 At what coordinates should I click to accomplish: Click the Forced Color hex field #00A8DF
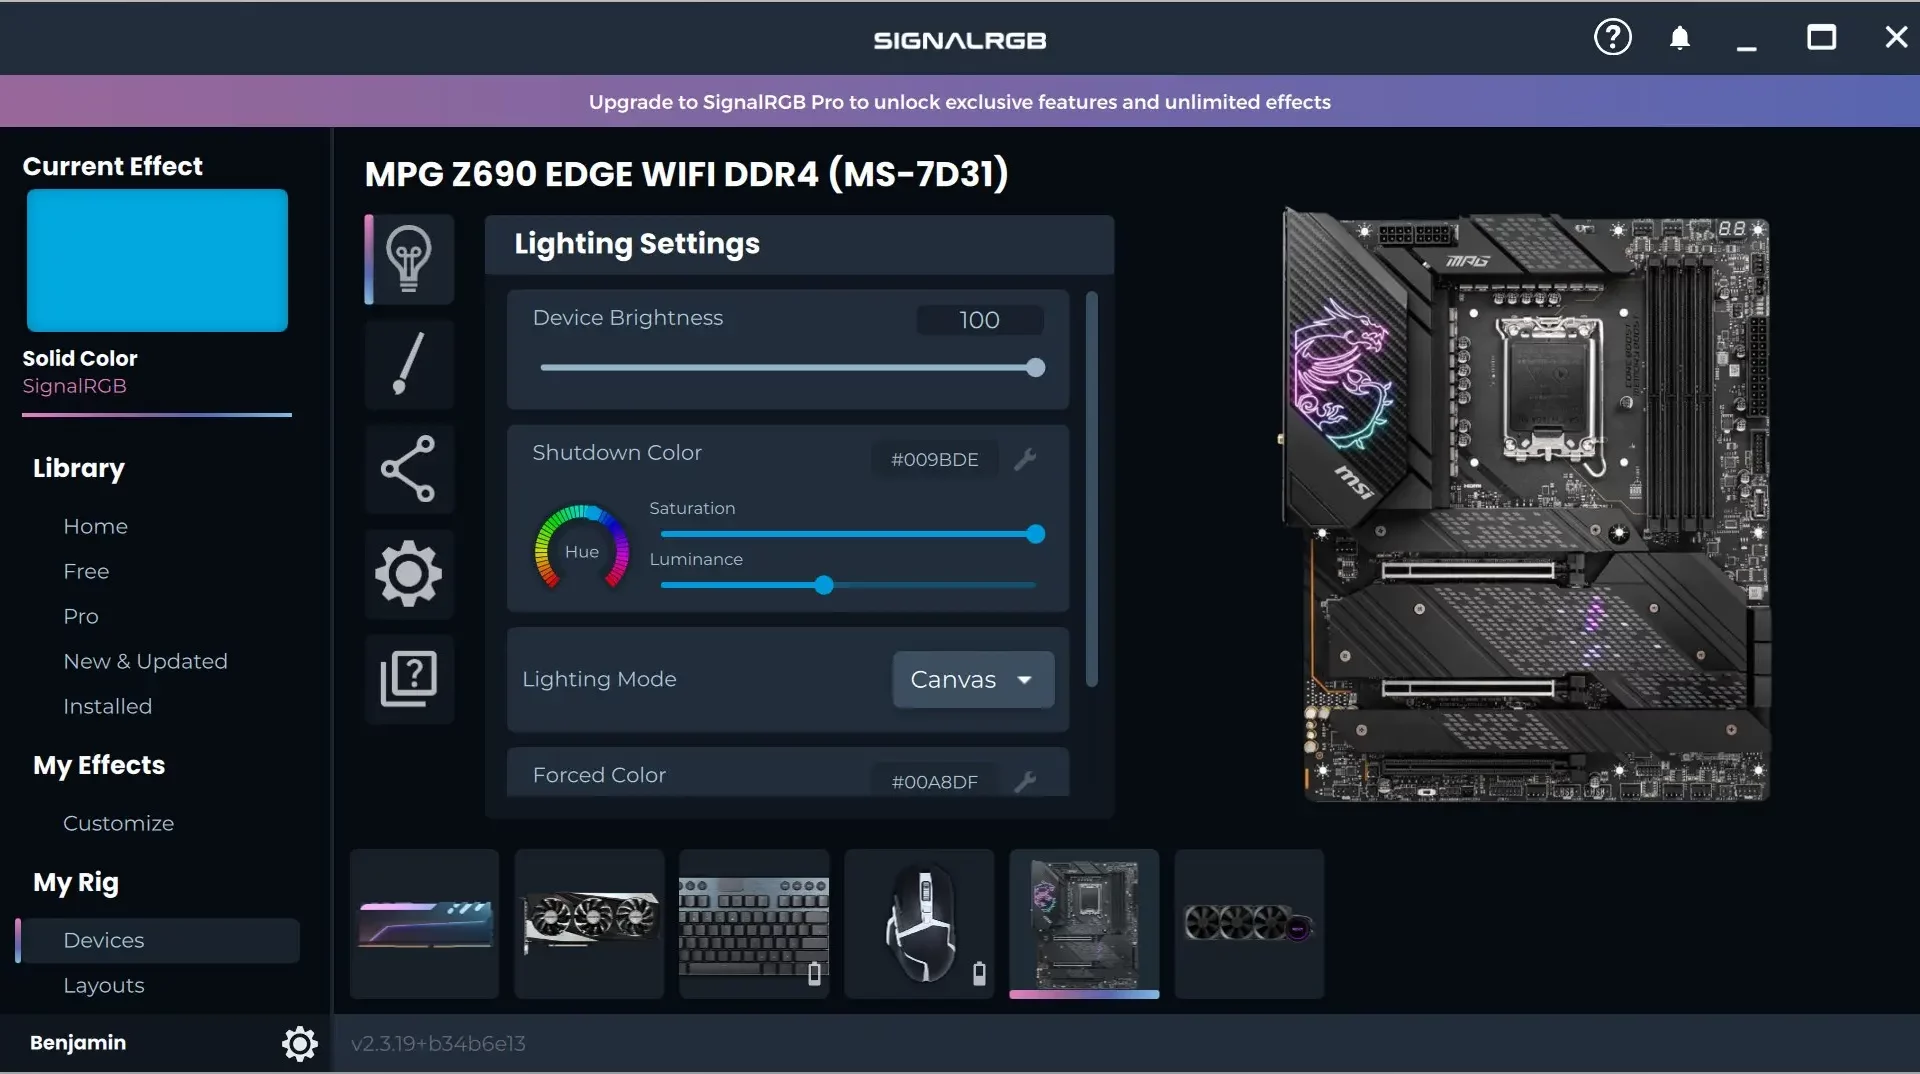click(935, 781)
